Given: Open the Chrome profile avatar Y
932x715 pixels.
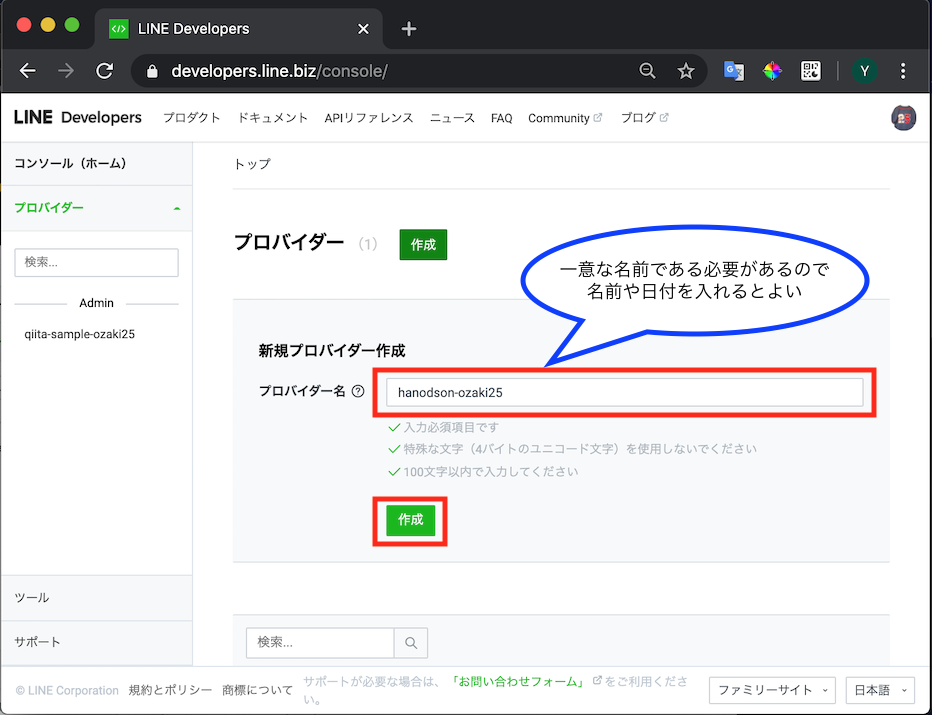Looking at the screenshot, I should [x=865, y=71].
